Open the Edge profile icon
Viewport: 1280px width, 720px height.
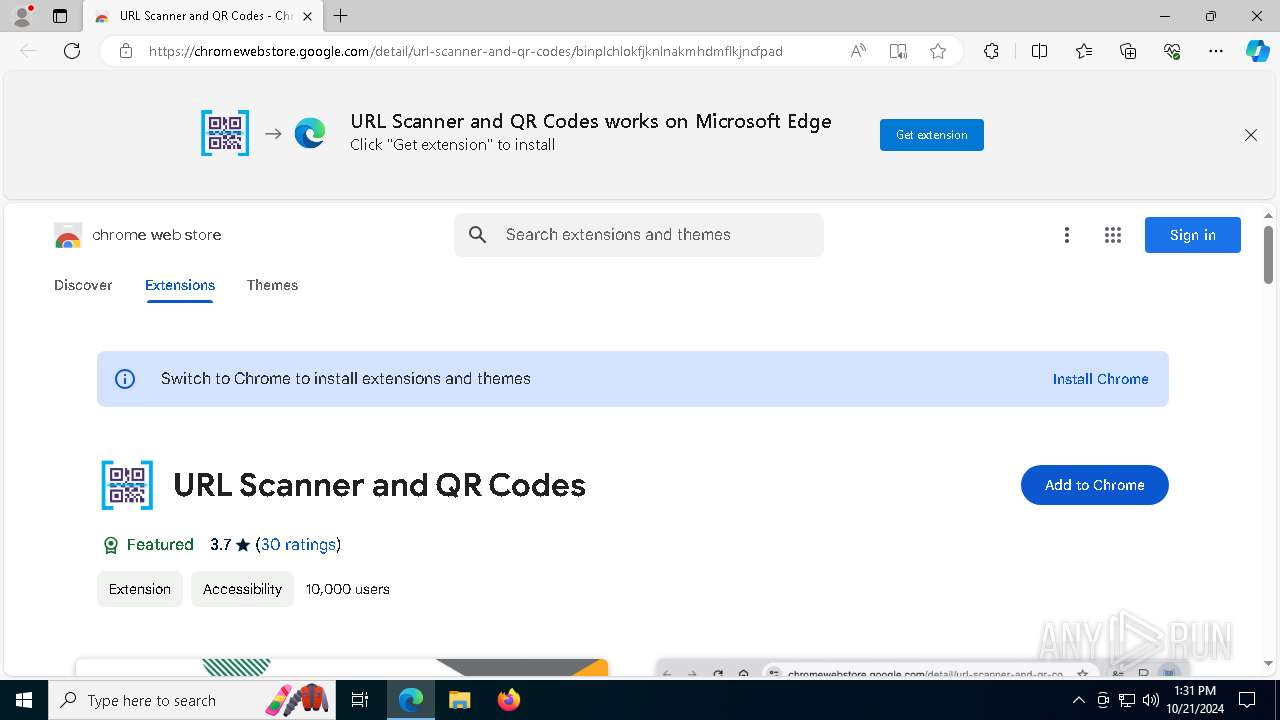(22, 16)
